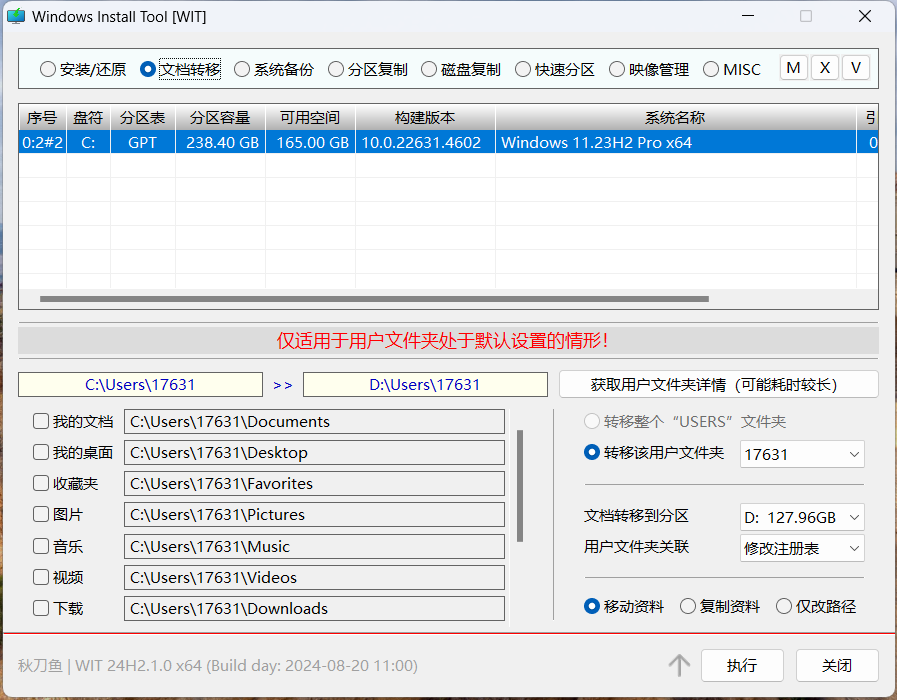Click the 238.40 GB capacity cell
This screenshot has height=700, width=897.
220,142
